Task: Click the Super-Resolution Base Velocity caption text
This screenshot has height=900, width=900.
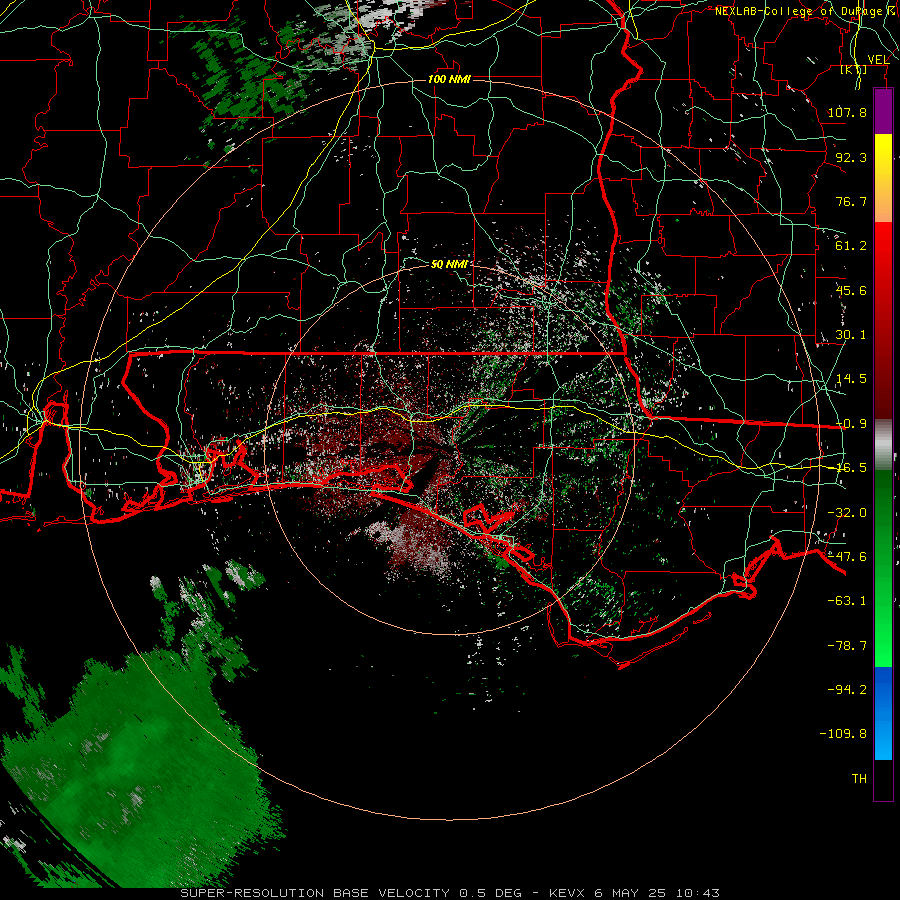Action: [449, 893]
